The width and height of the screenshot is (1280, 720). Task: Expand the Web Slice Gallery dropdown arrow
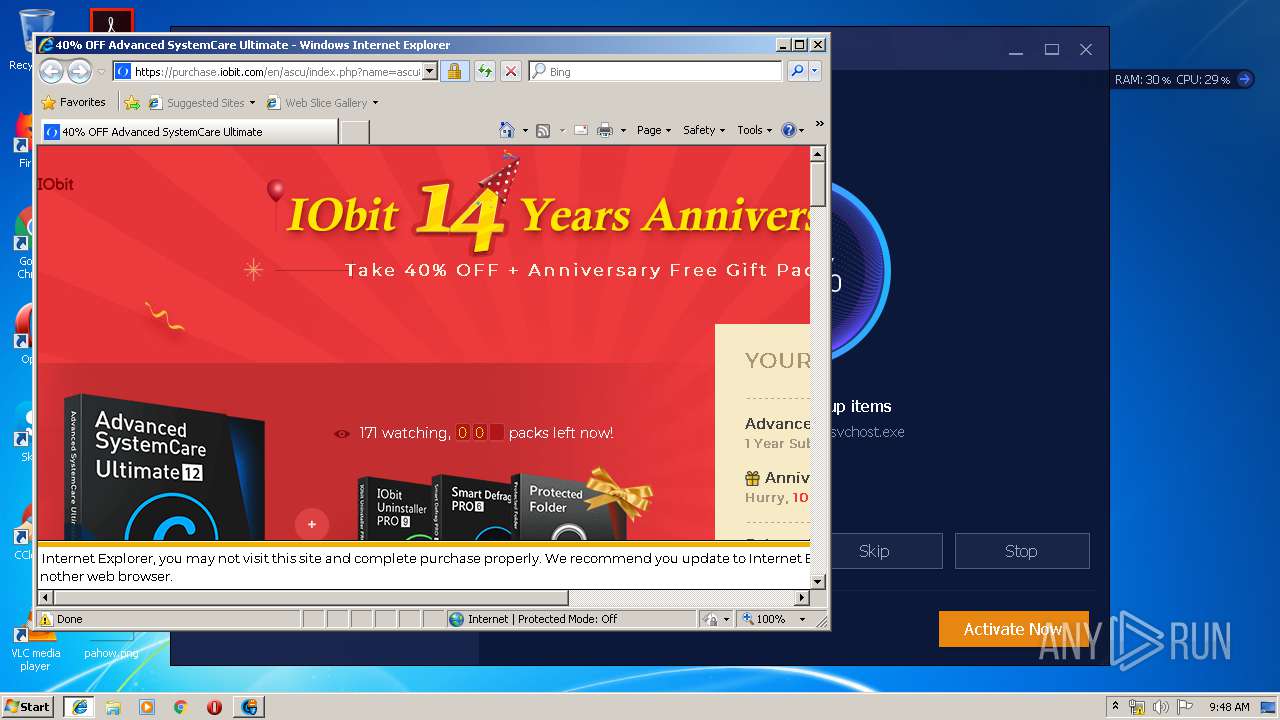coord(376,102)
